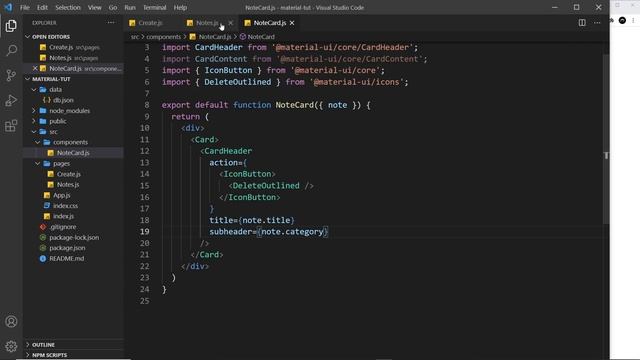Open package.json in file tree

pyautogui.click(x=67, y=248)
